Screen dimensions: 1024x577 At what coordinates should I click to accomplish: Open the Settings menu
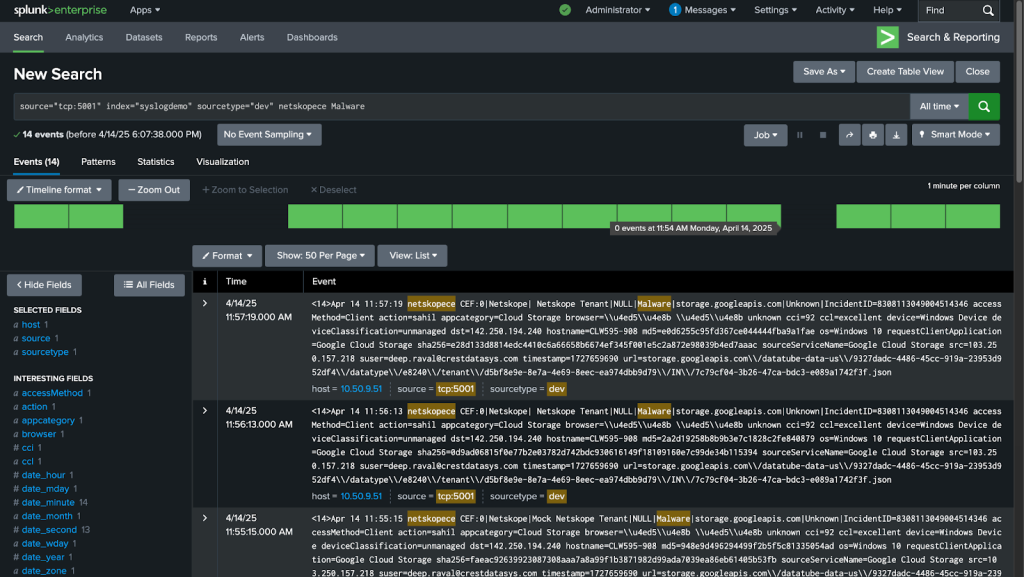point(775,10)
